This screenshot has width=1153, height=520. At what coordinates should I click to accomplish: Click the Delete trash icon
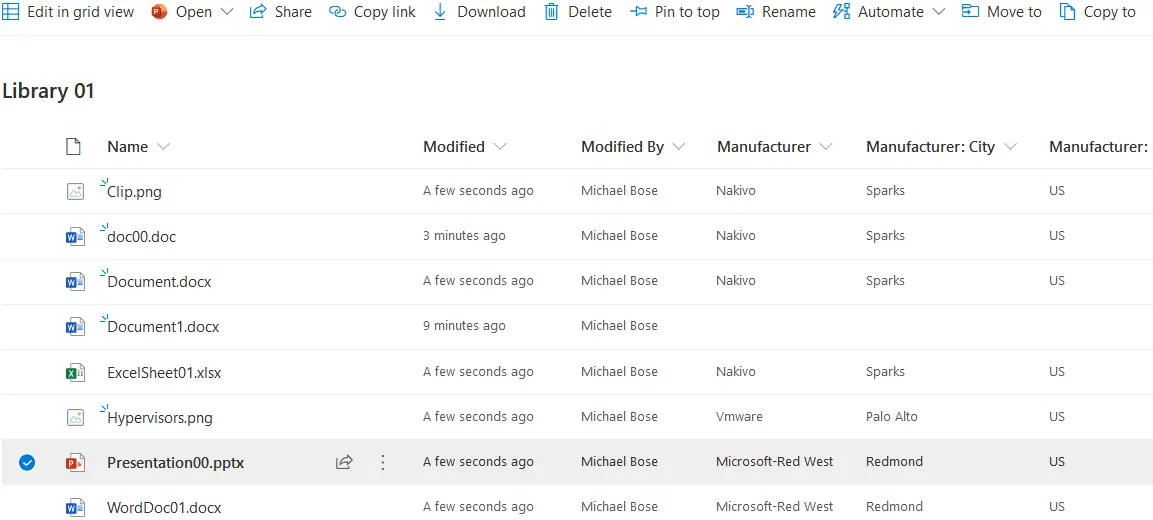551,12
